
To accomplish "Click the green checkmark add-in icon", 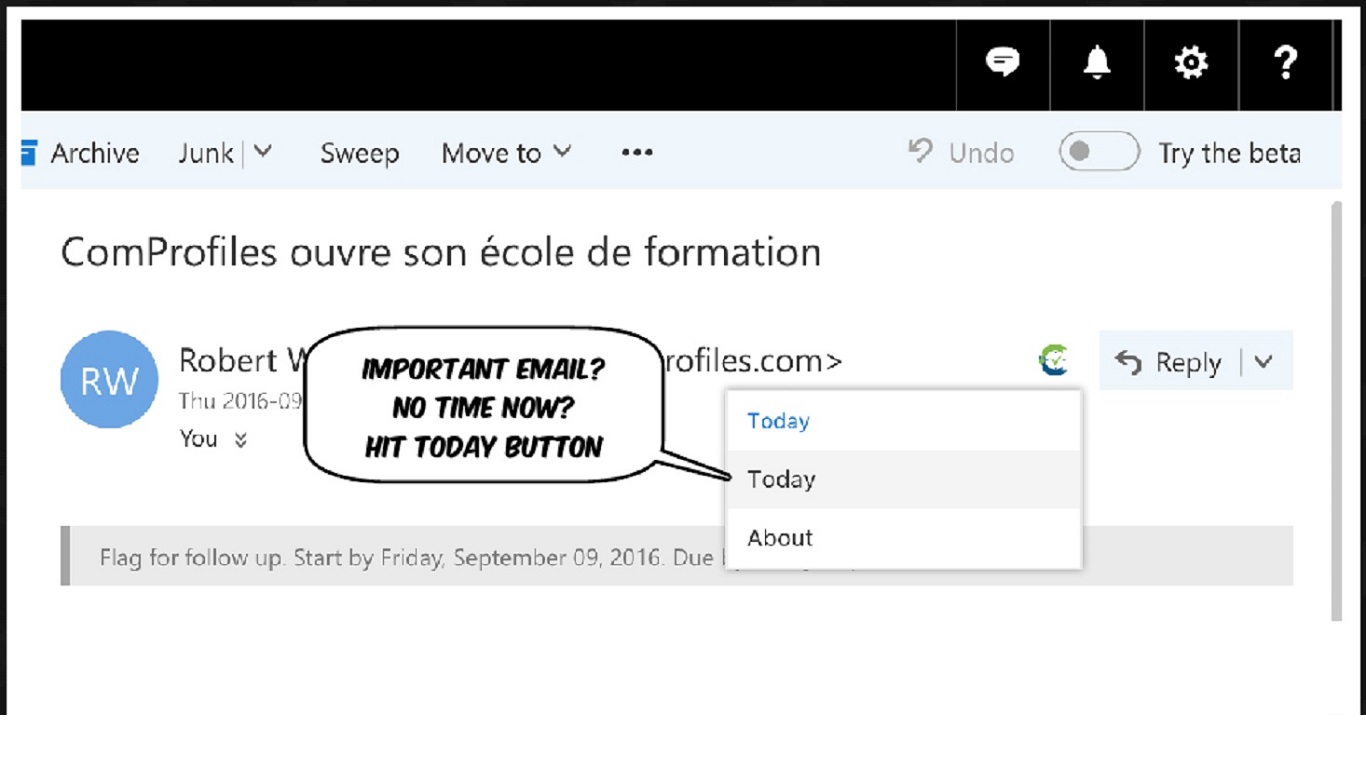I will click(x=1053, y=360).
